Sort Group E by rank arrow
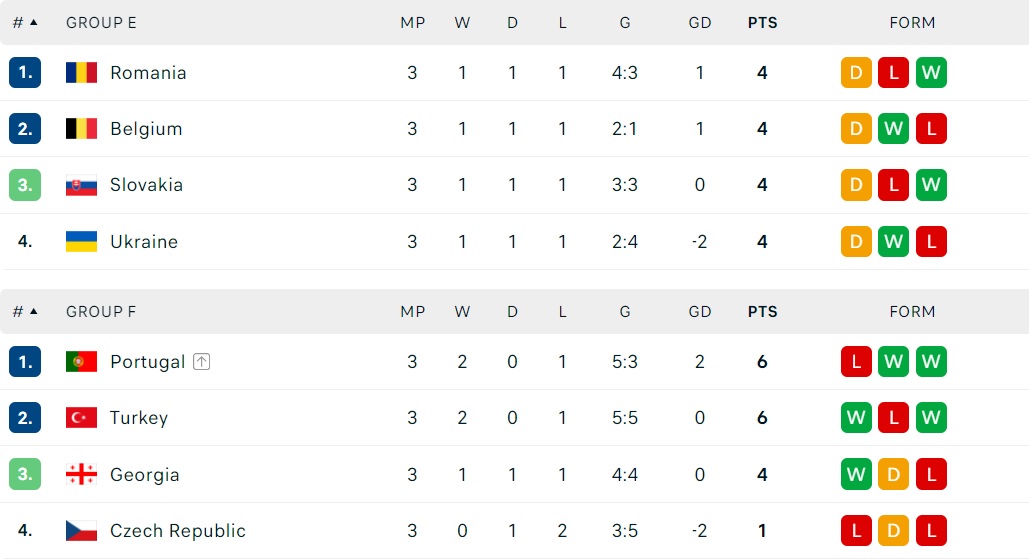 tap(33, 22)
